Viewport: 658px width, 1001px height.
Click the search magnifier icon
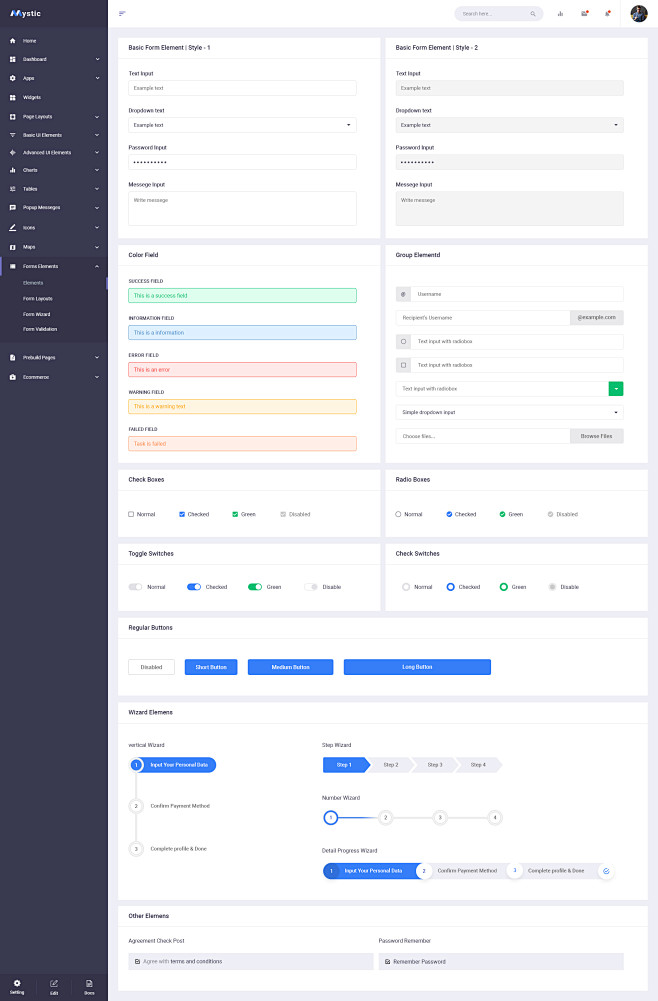coord(532,14)
